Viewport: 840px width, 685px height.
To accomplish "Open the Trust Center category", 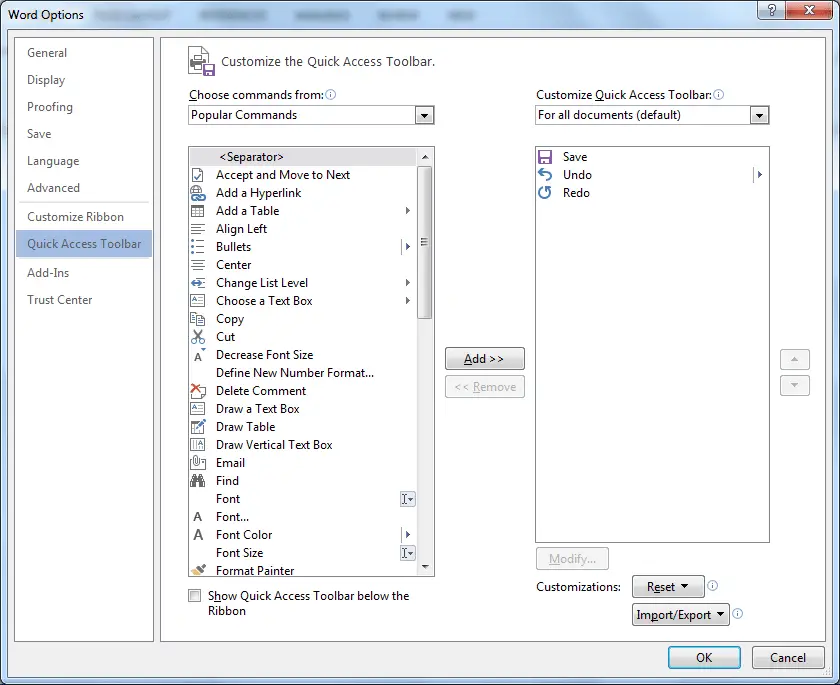I will click(60, 300).
